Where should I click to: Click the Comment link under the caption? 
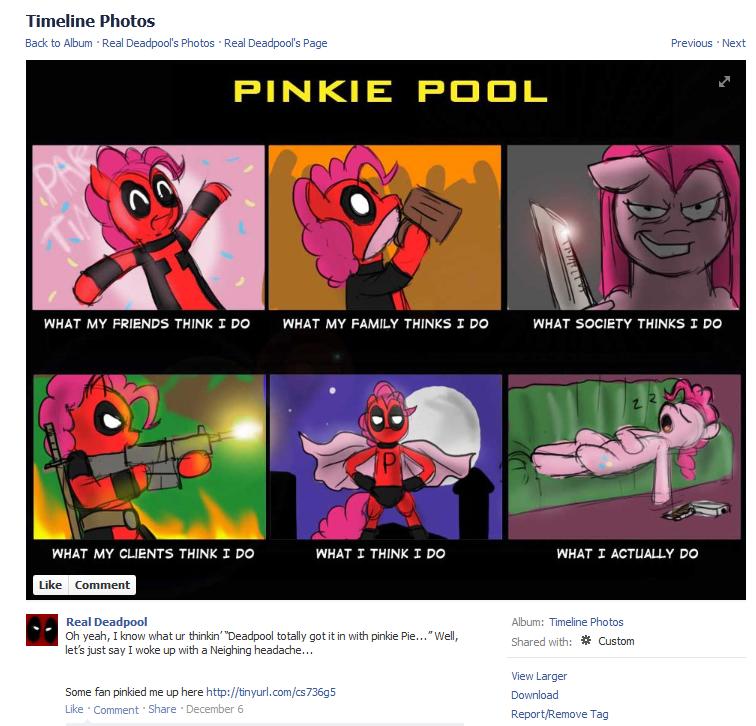[116, 710]
